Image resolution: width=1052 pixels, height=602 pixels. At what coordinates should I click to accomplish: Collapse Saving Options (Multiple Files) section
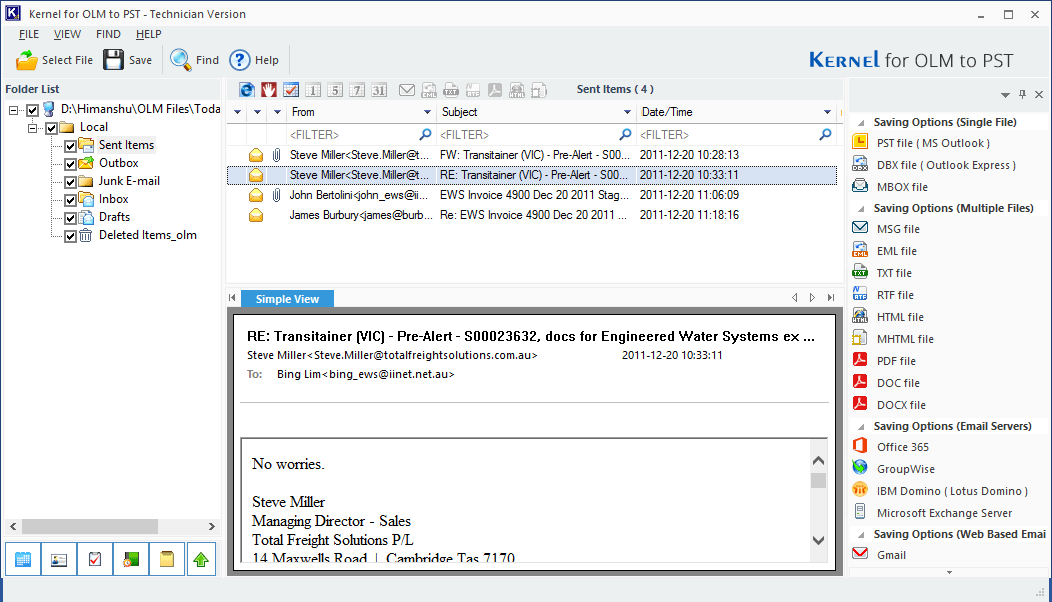tap(861, 209)
